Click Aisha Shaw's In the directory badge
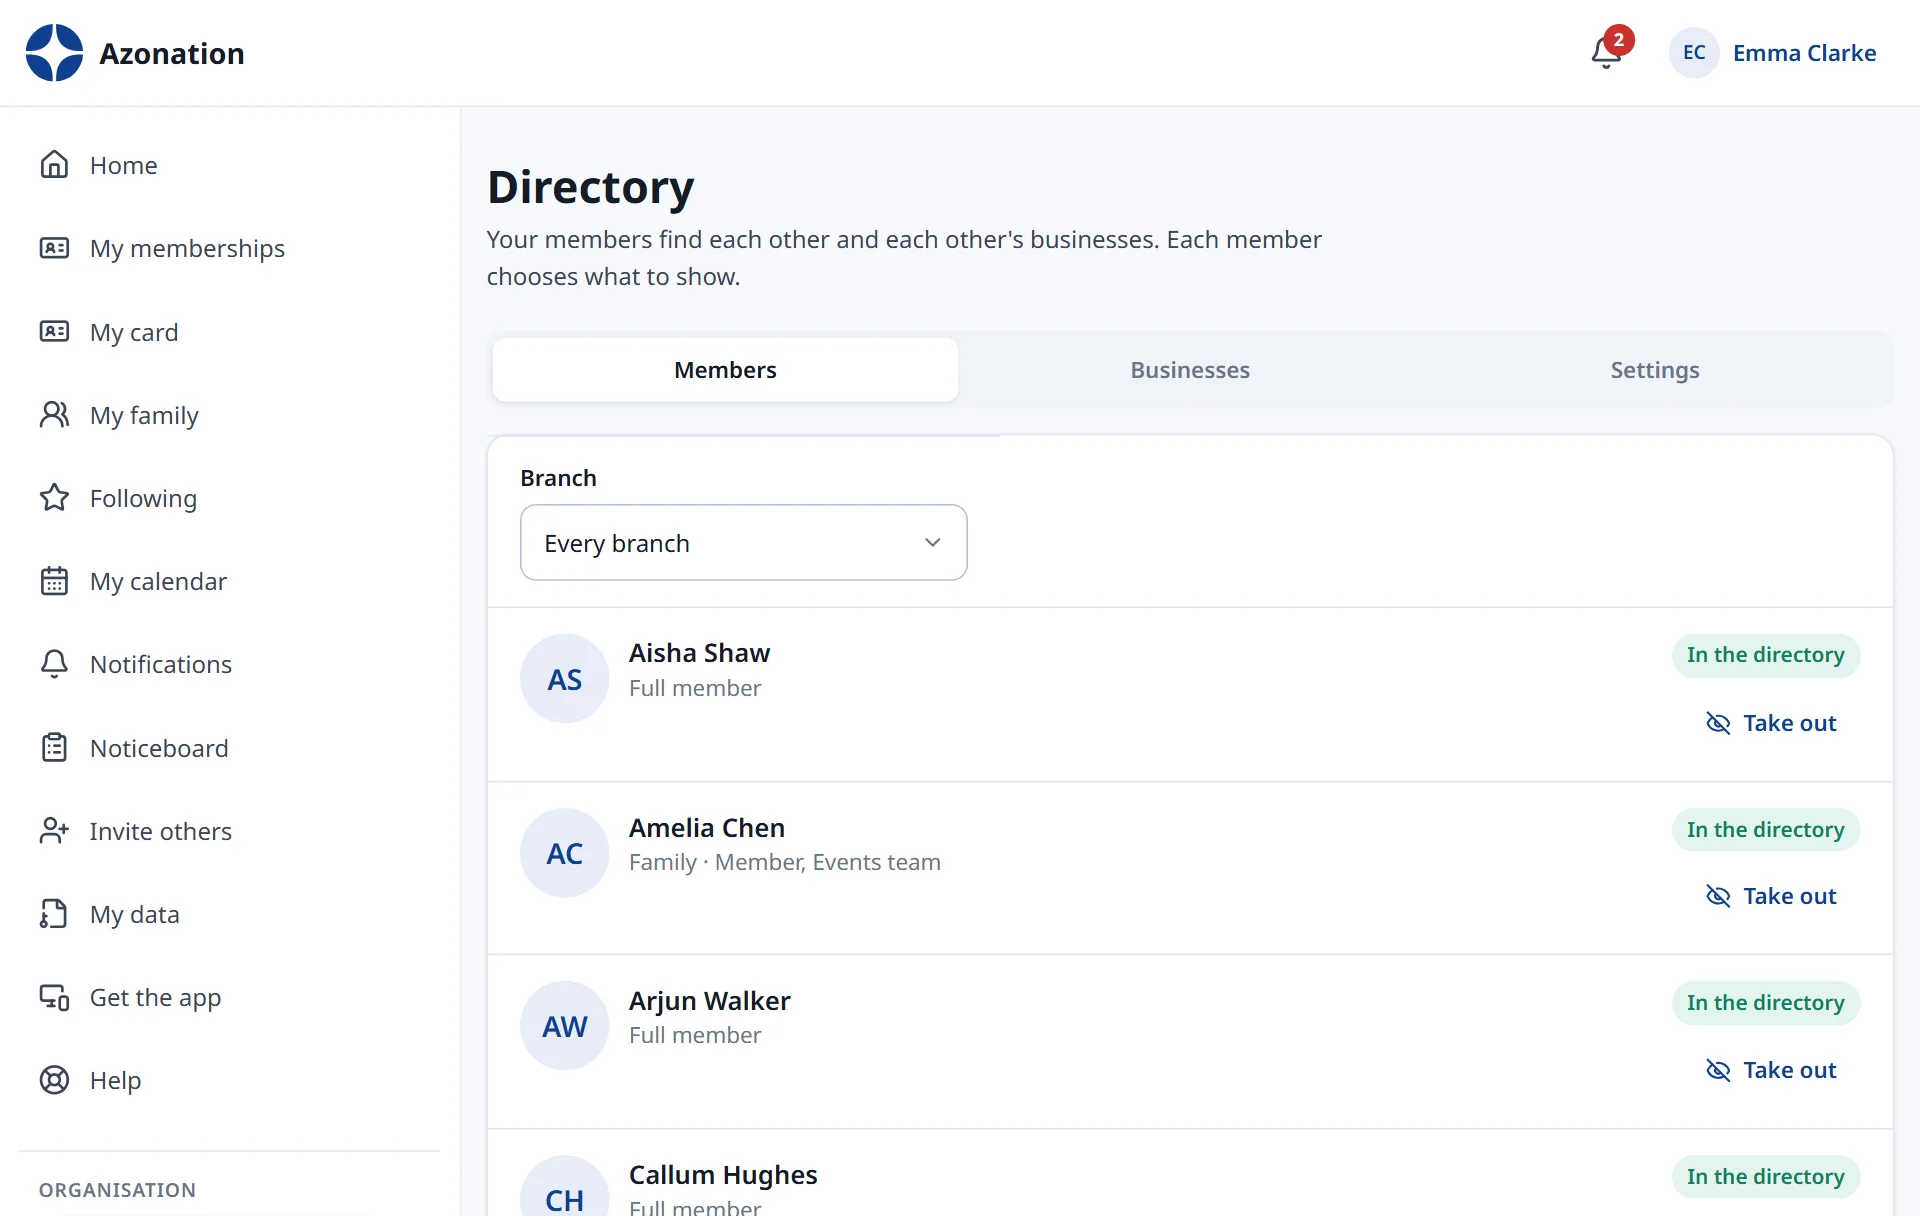This screenshot has width=1920, height=1216. pyautogui.click(x=1765, y=655)
